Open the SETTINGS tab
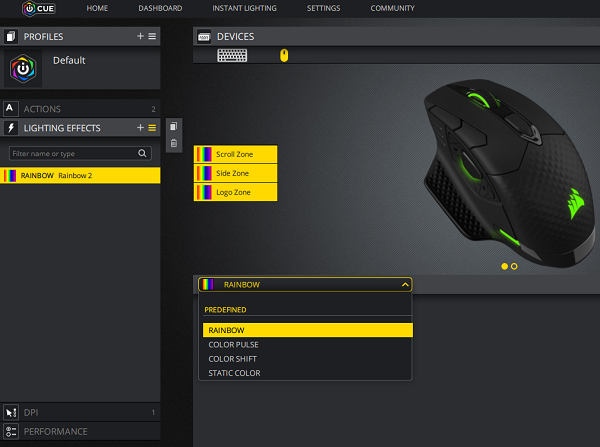Image resolution: width=600 pixels, height=447 pixels. tap(323, 8)
